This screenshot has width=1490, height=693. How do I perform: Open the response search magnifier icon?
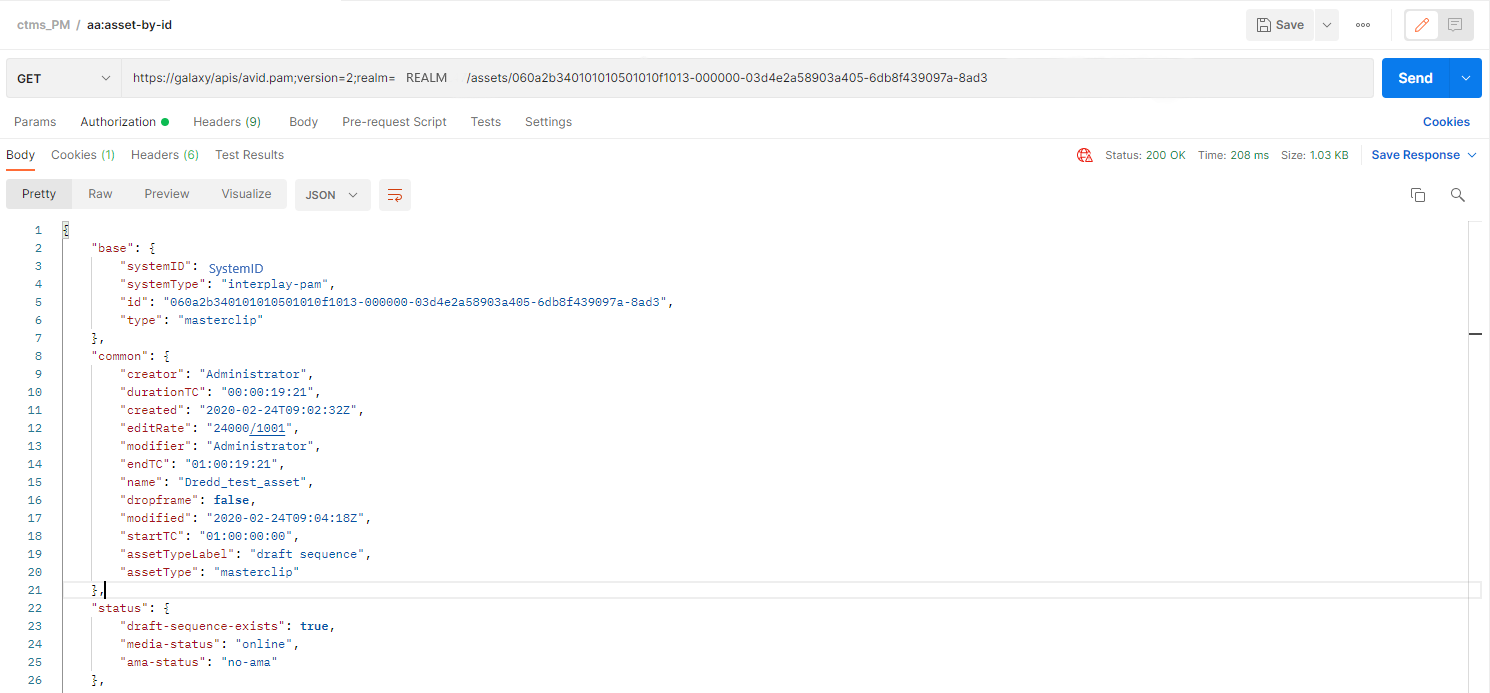pyautogui.click(x=1457, y=195)
